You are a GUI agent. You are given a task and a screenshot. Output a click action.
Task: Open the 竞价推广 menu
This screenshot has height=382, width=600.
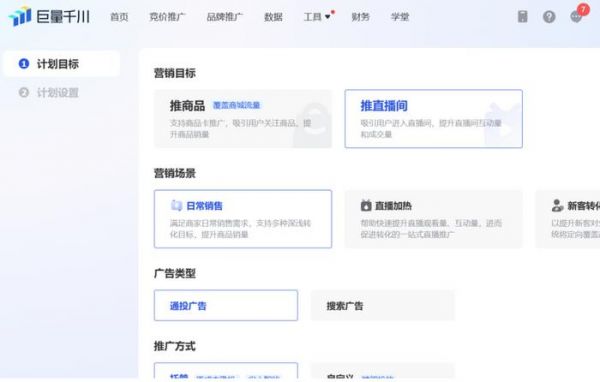(x=167, y=17)
